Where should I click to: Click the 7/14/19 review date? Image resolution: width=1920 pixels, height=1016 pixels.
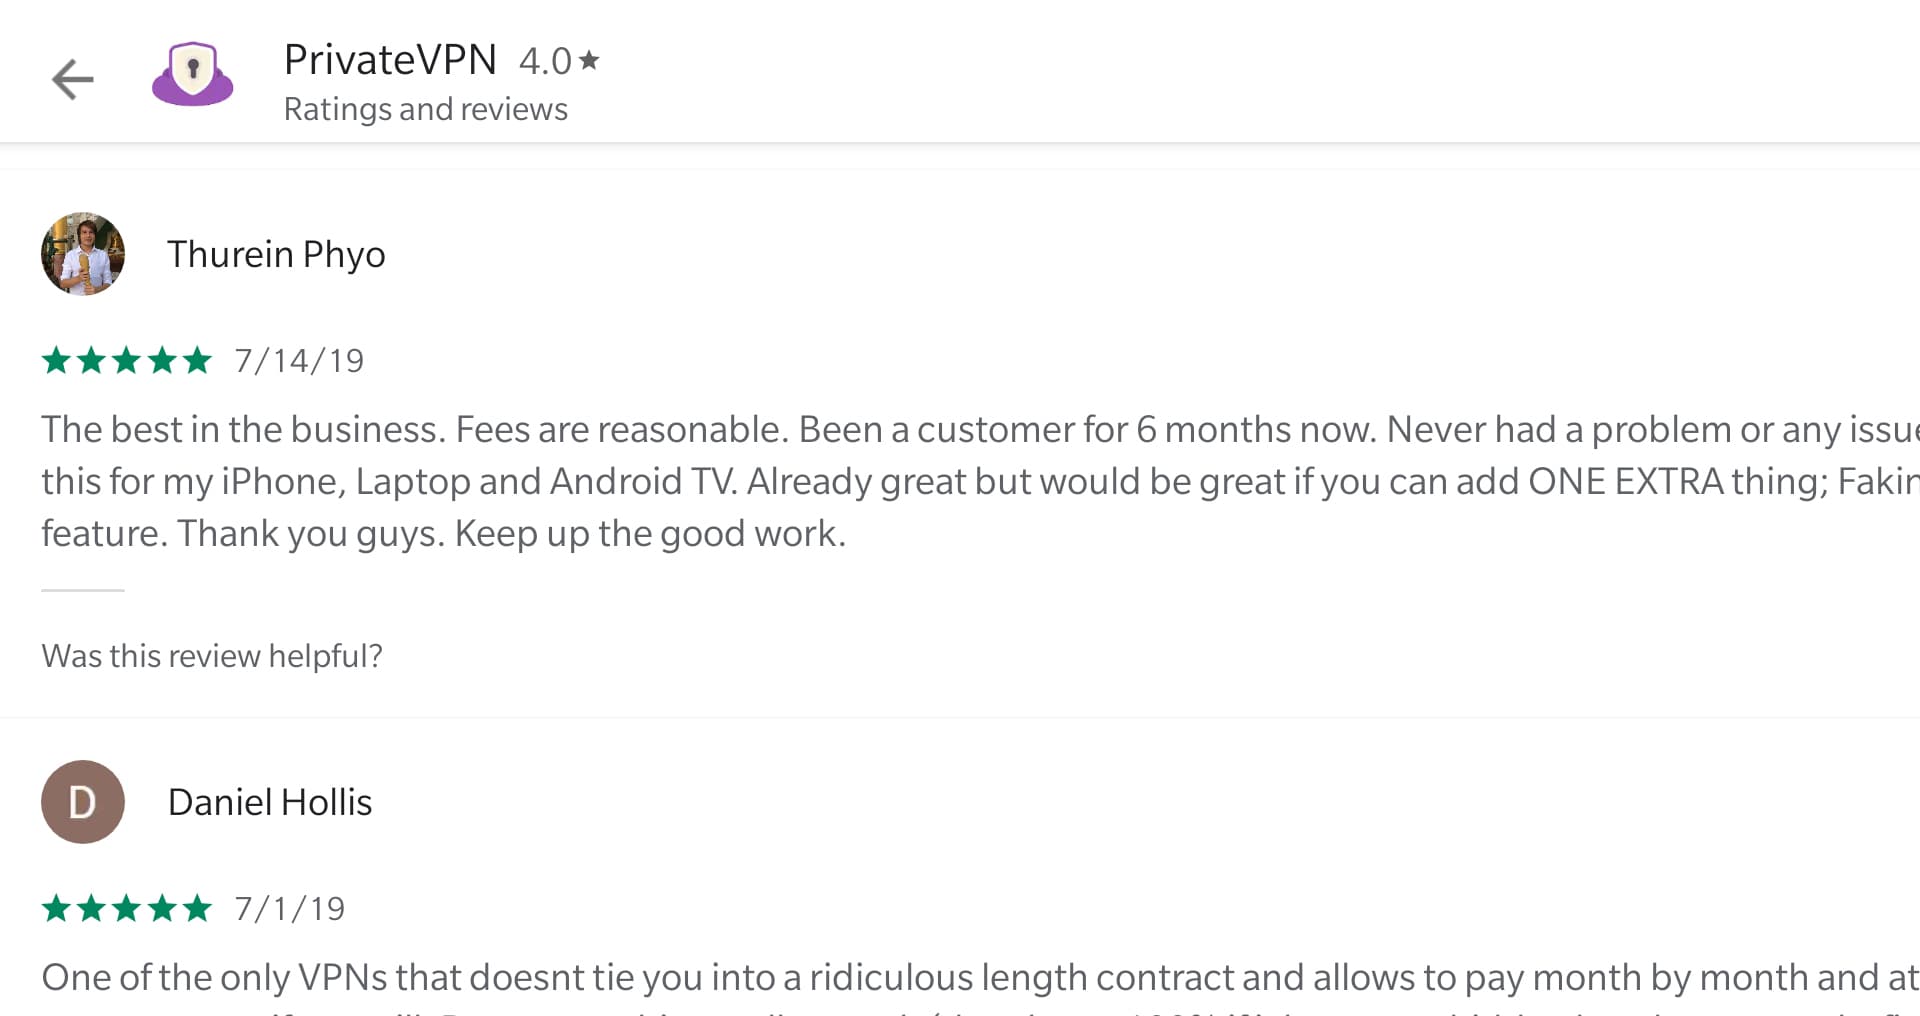(x=299, y=361)
